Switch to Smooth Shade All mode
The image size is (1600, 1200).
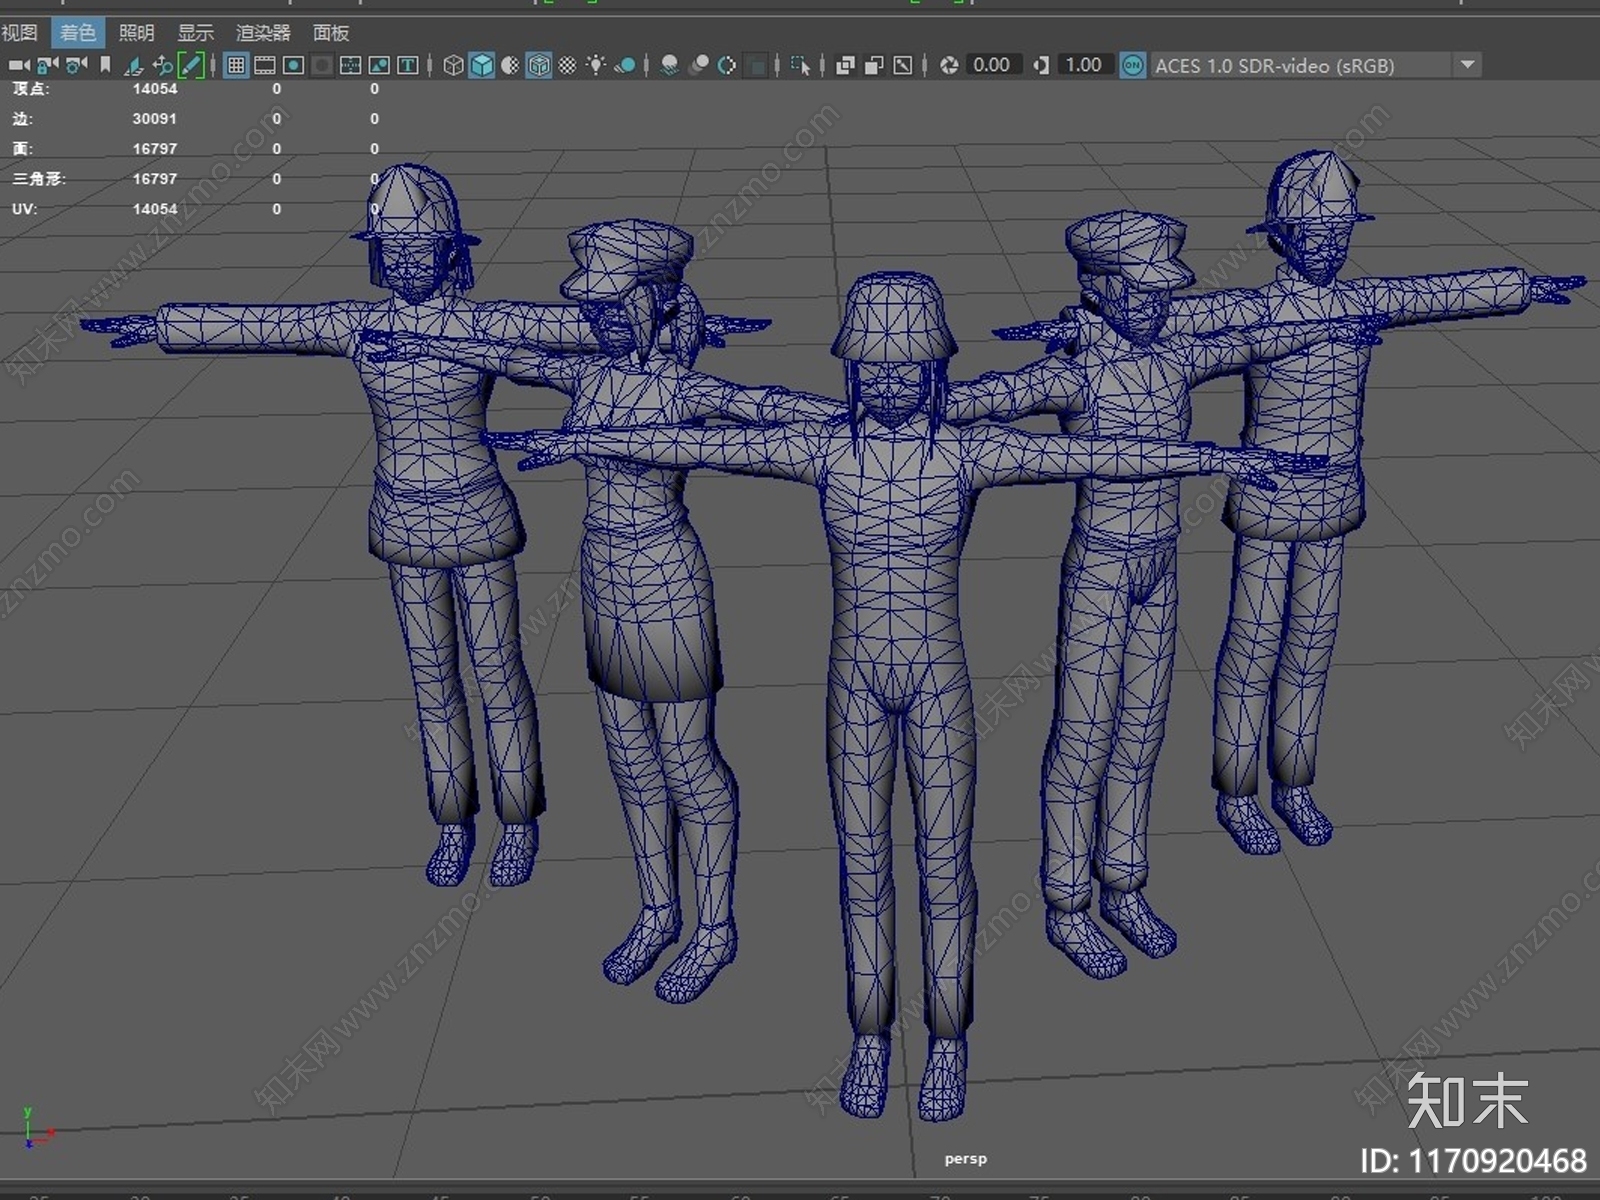coord(482,65)
